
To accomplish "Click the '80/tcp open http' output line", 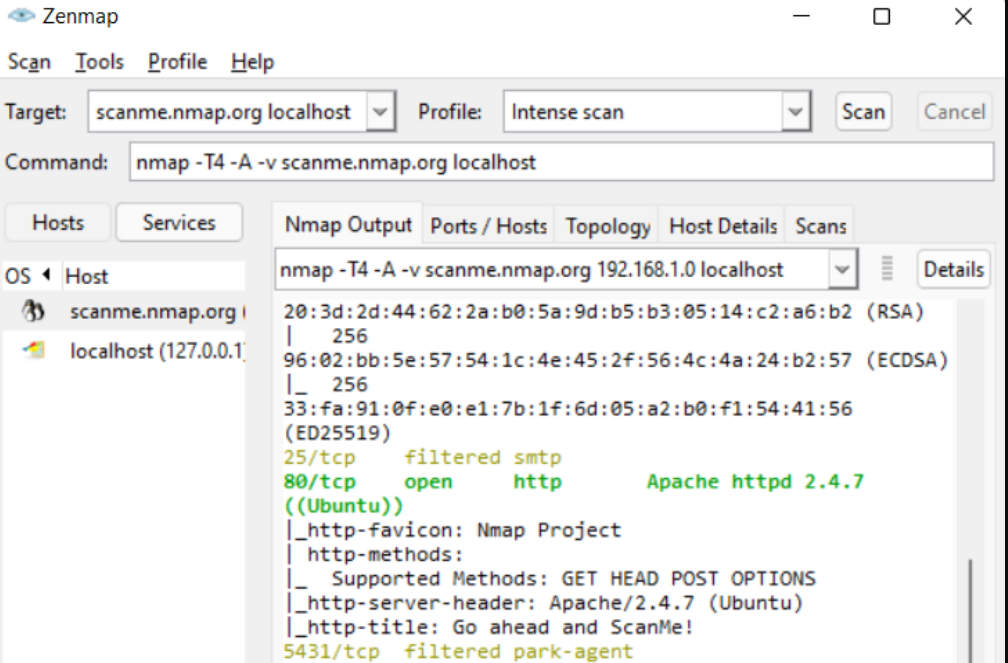I will click(x=573, y=482).
